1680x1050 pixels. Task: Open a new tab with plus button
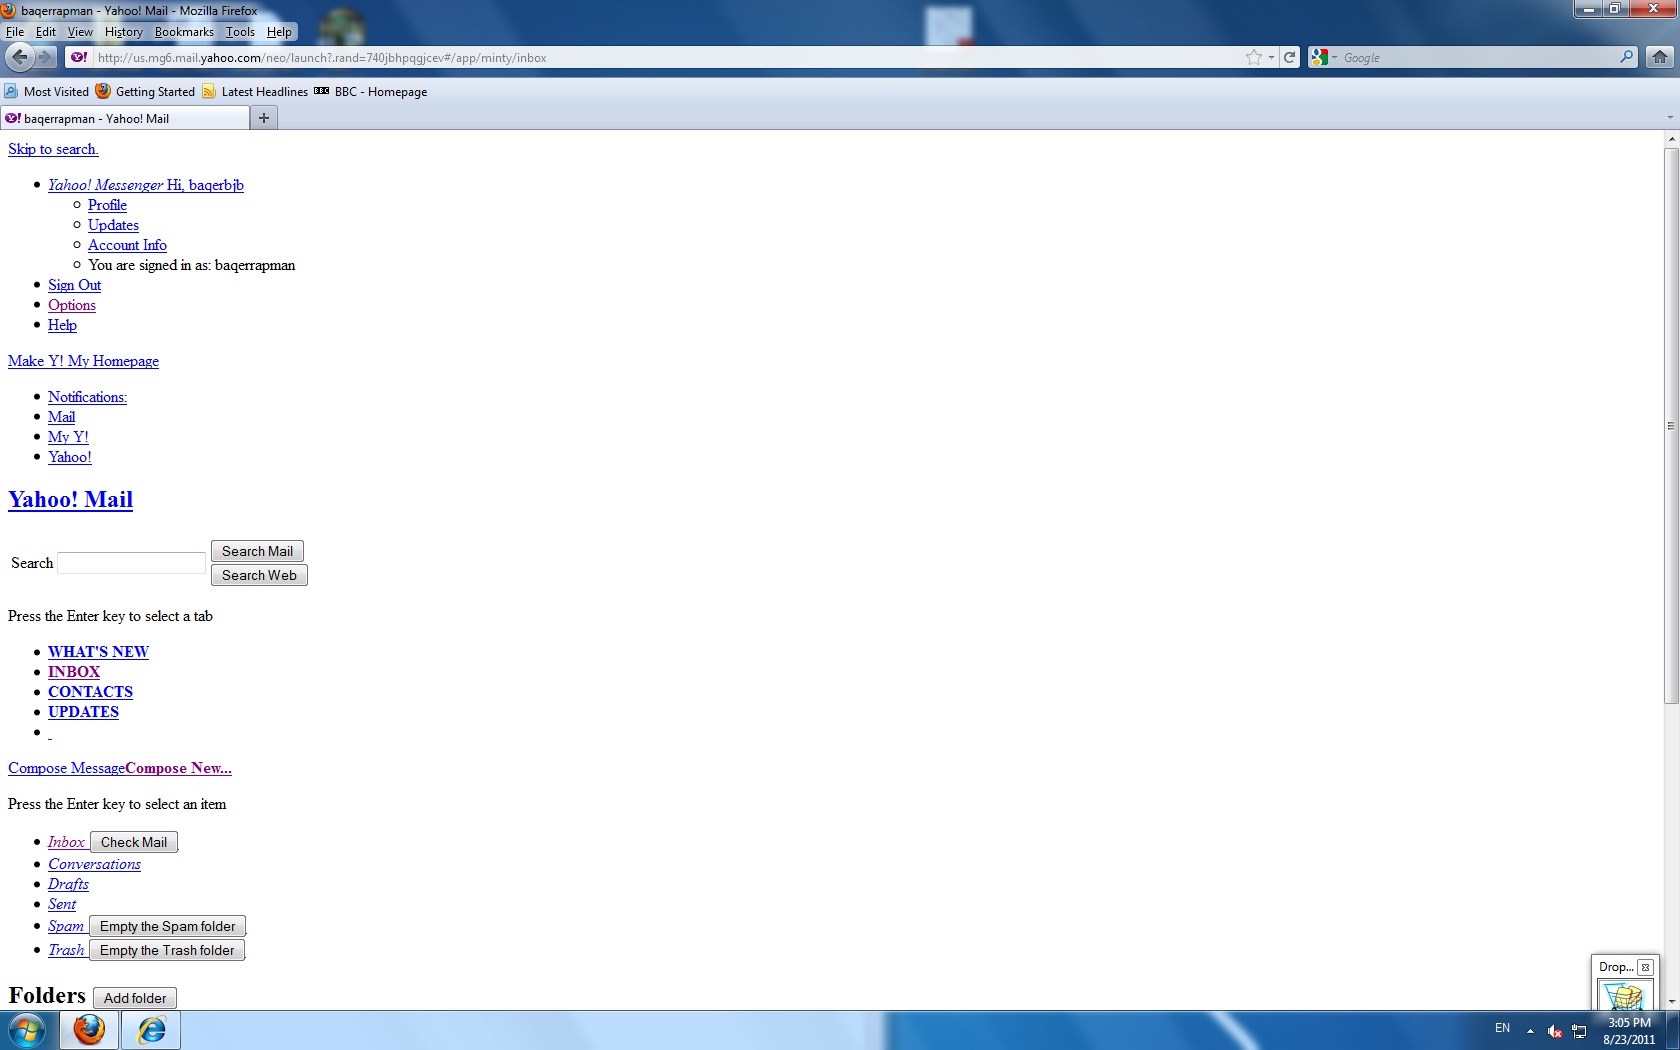pos(264,118)
